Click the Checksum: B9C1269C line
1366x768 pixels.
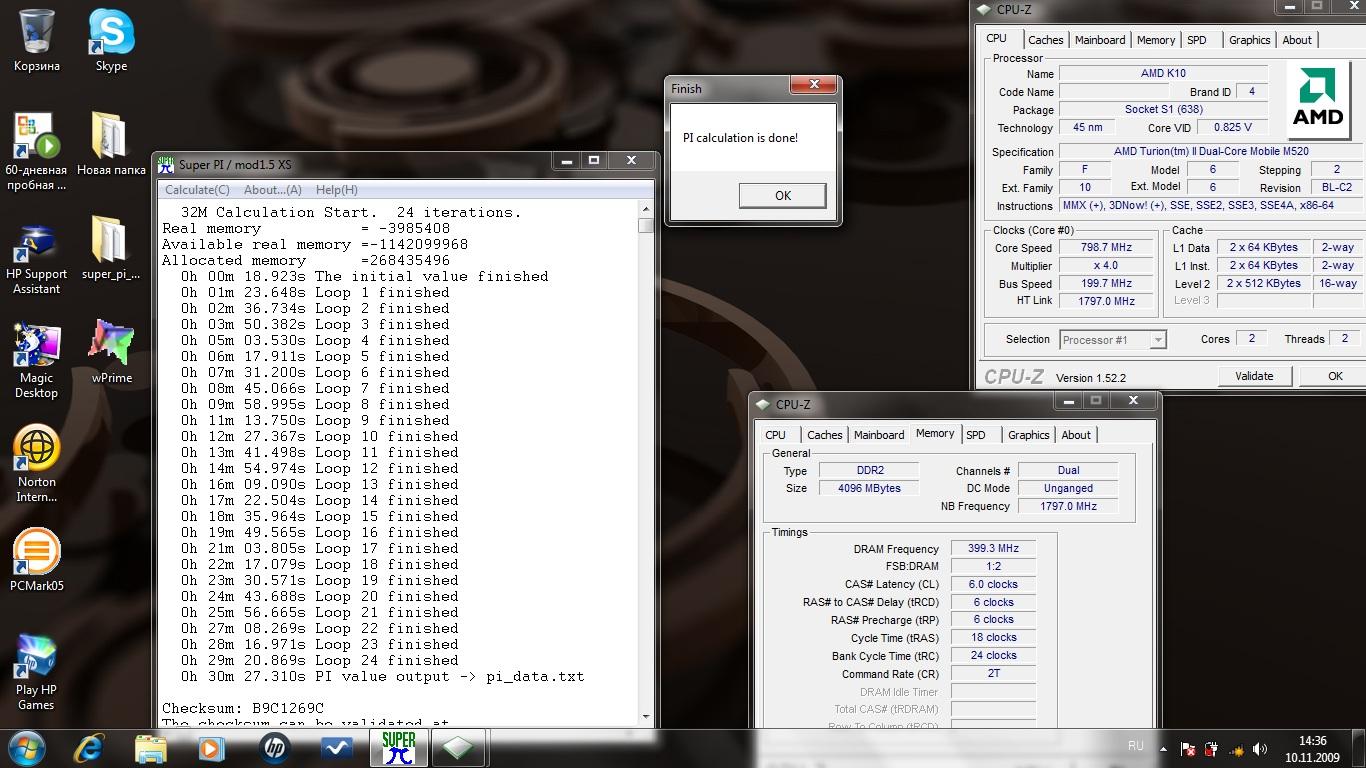tap(243, 708)
